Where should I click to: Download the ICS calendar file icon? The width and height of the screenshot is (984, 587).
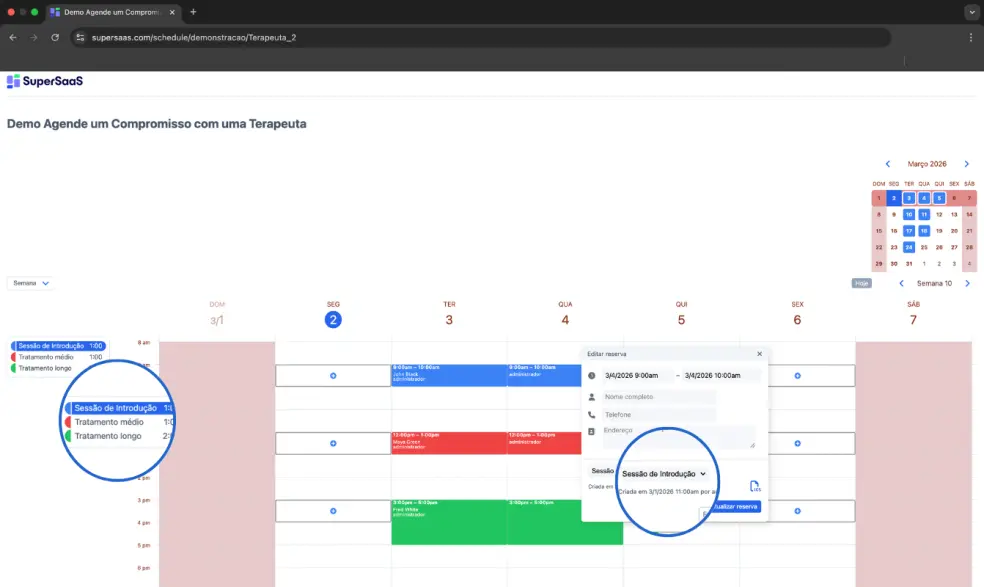point(755,487)
